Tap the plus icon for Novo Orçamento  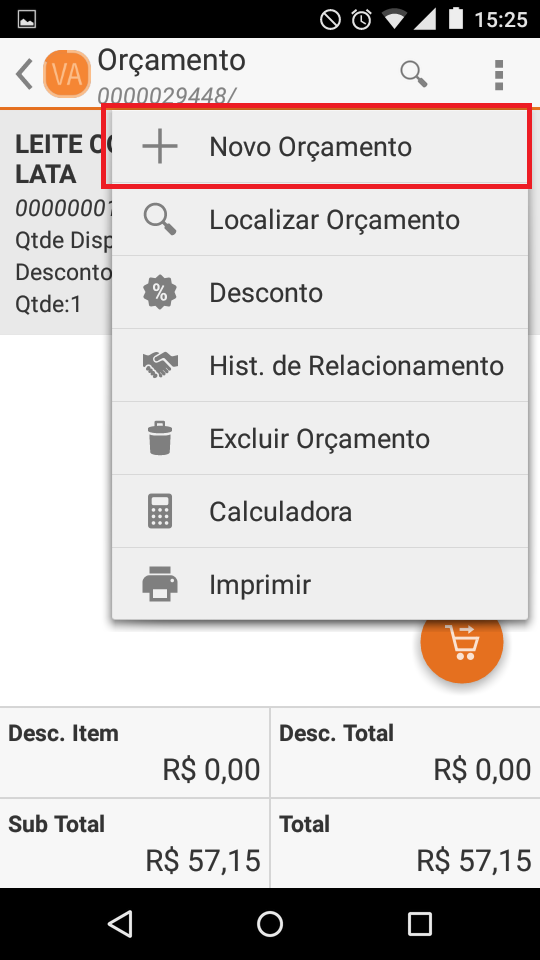pyautogui.click(x=160, y=147)
